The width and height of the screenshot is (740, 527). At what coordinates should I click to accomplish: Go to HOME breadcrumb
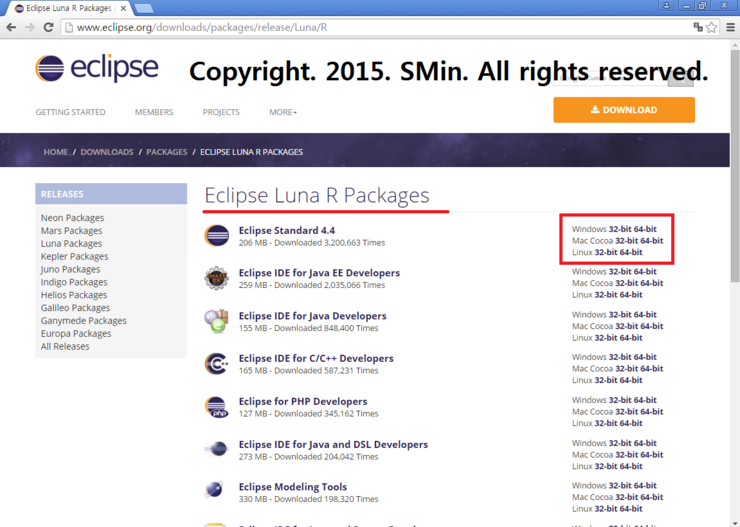tap(56, 152)
